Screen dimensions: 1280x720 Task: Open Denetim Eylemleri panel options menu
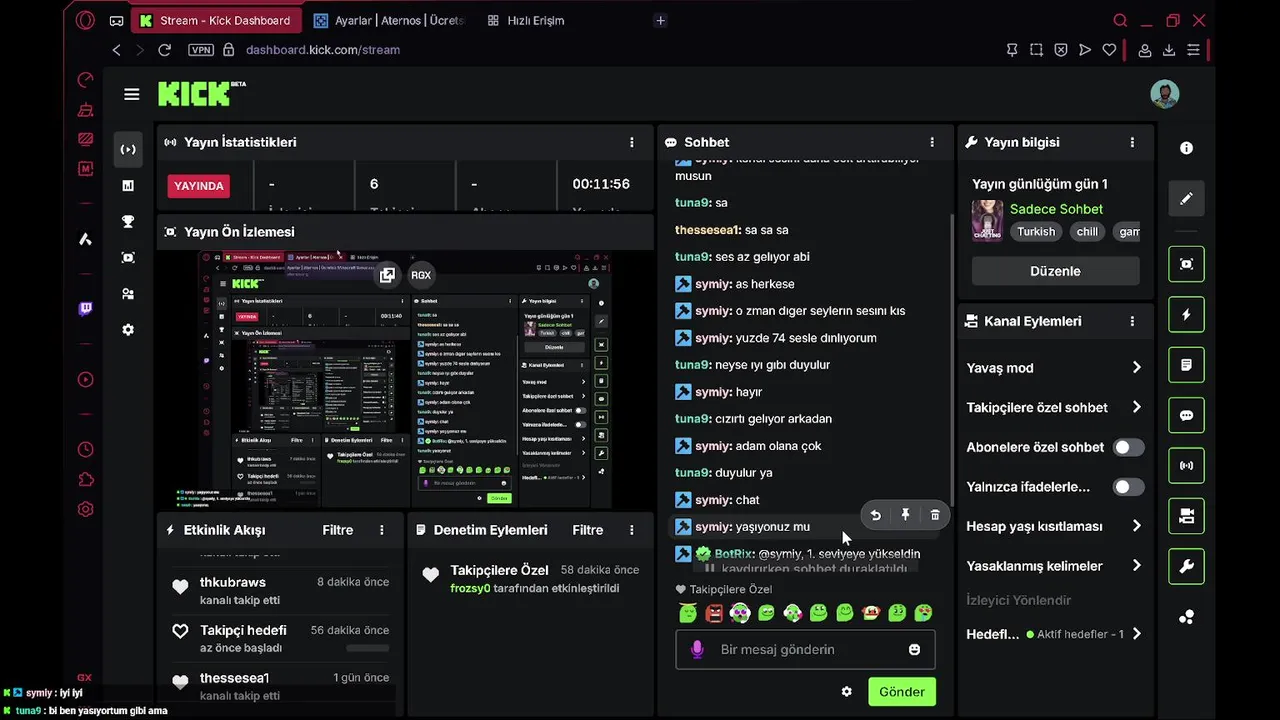tap(631, 530)
